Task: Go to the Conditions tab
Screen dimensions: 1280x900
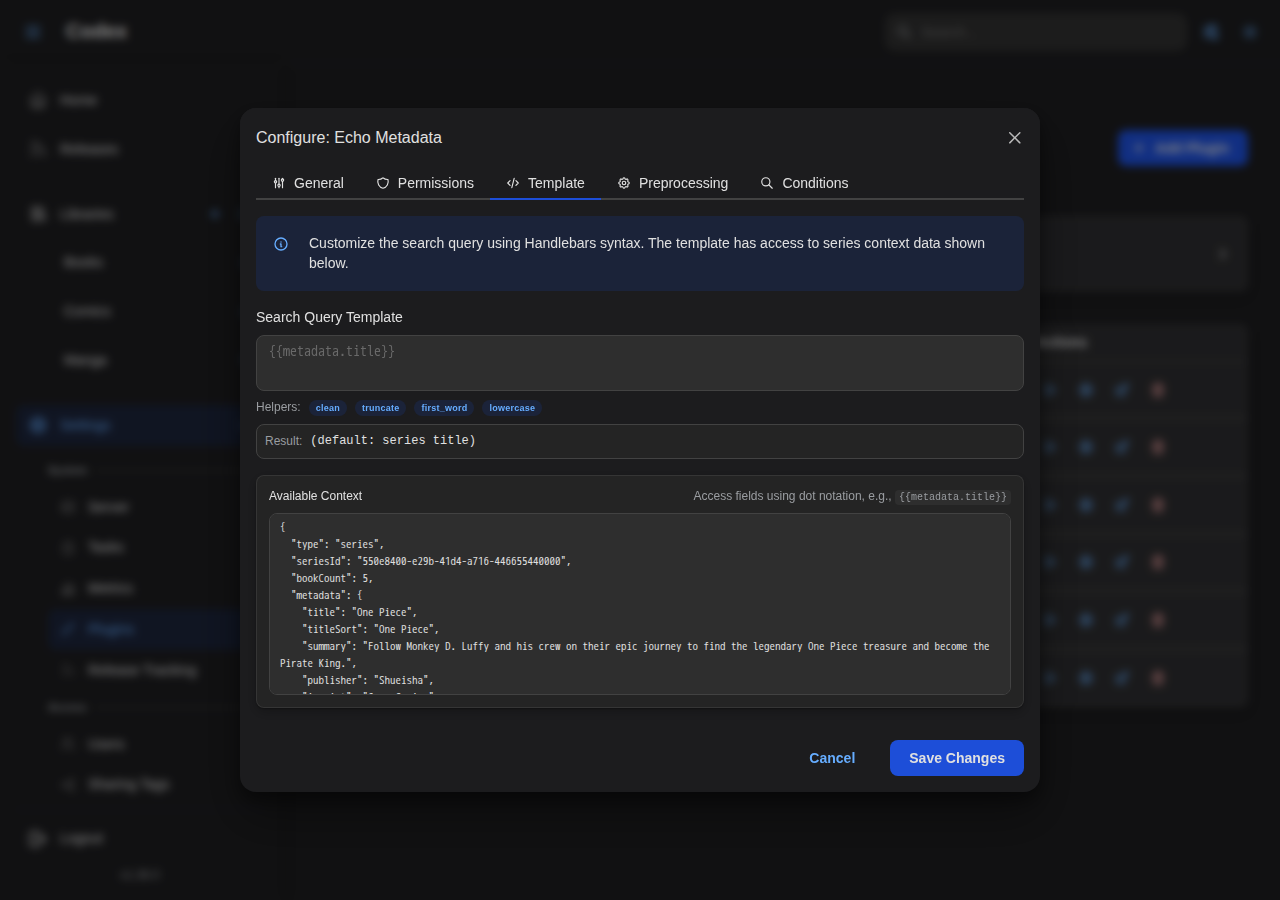Action: tap(804, 183)
